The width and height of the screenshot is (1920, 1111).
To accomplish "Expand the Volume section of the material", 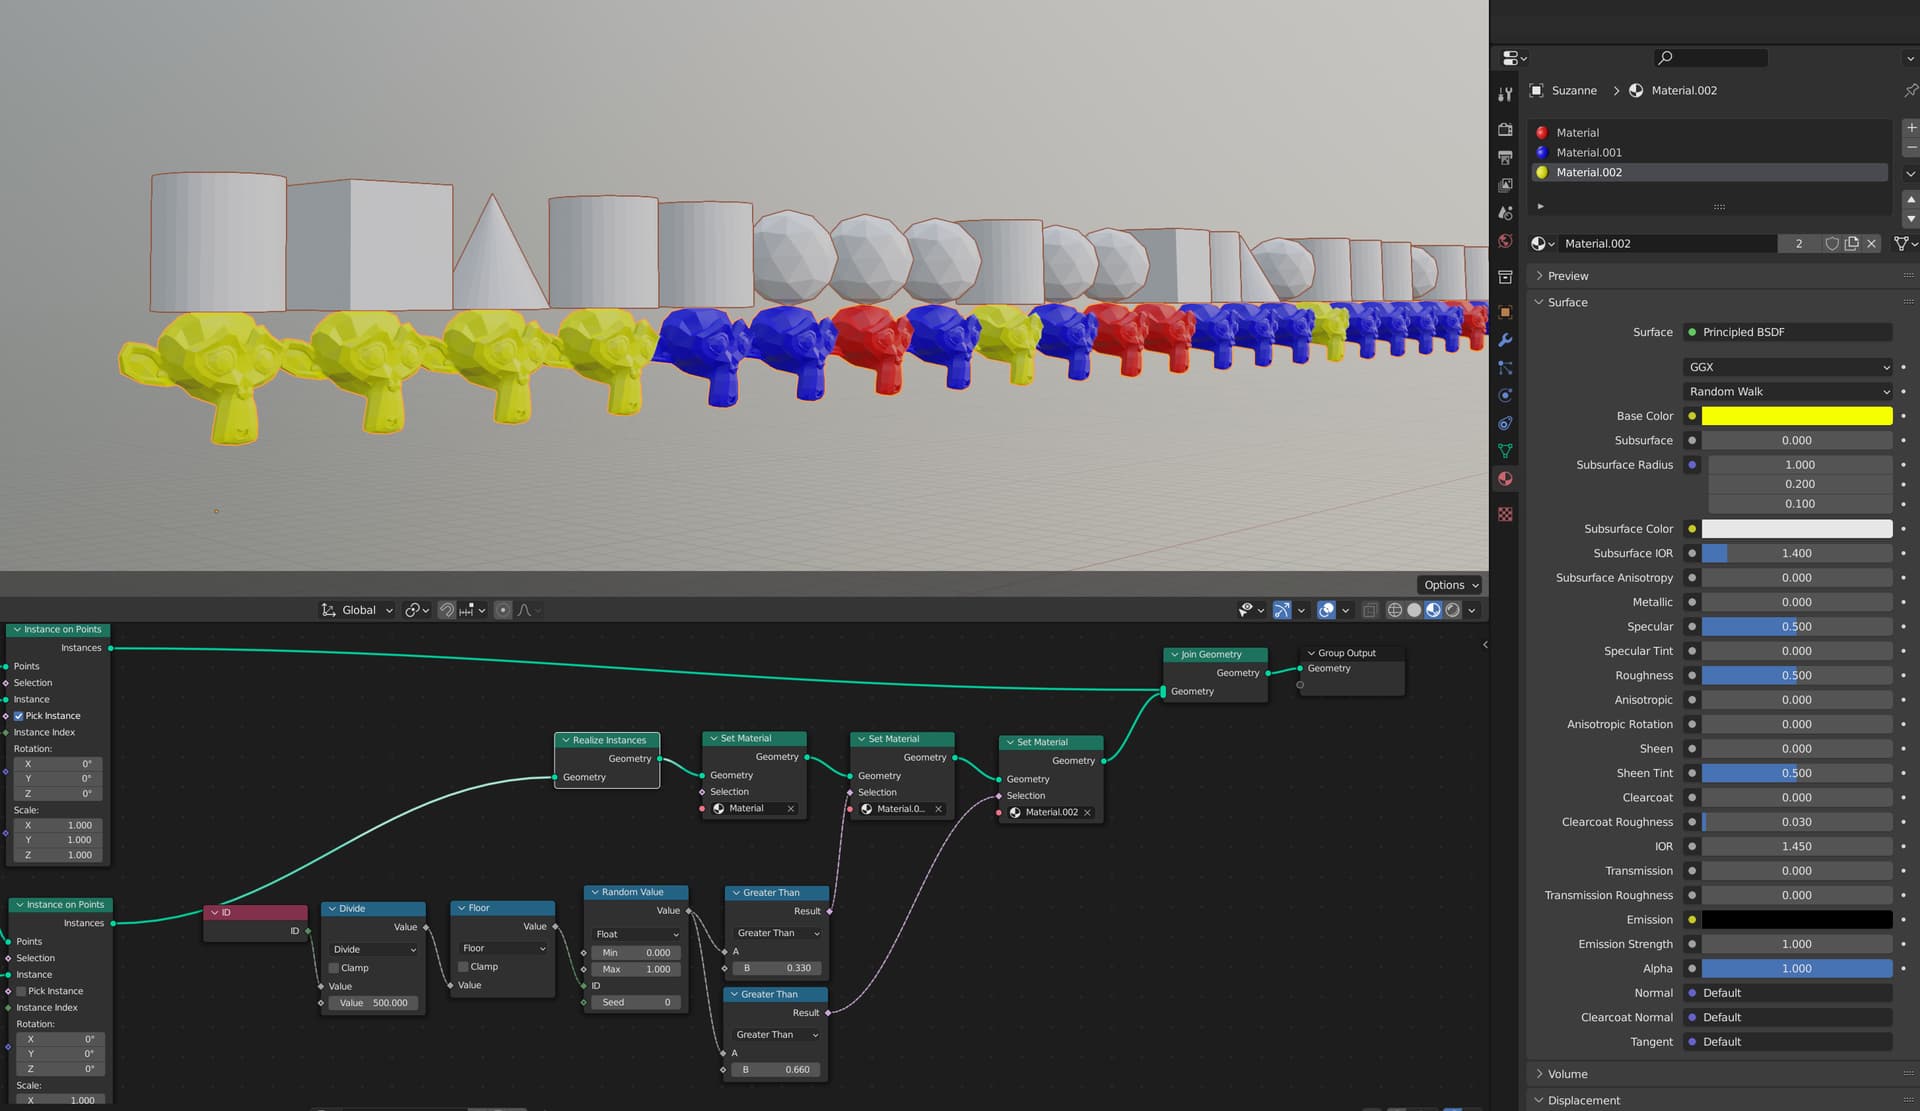I will pos(1565,1074).
